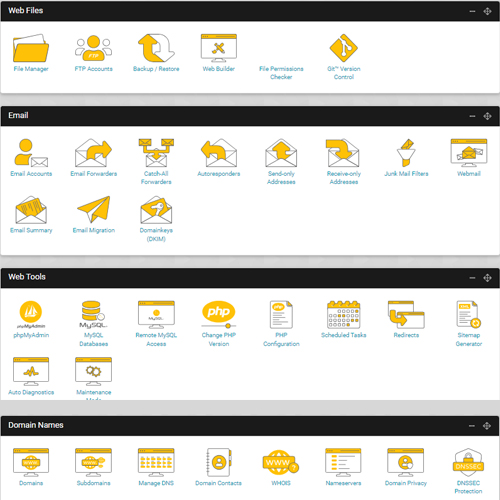Click the Email Forwarders link
Screen dimensions: 500x500
click(94, 174)
